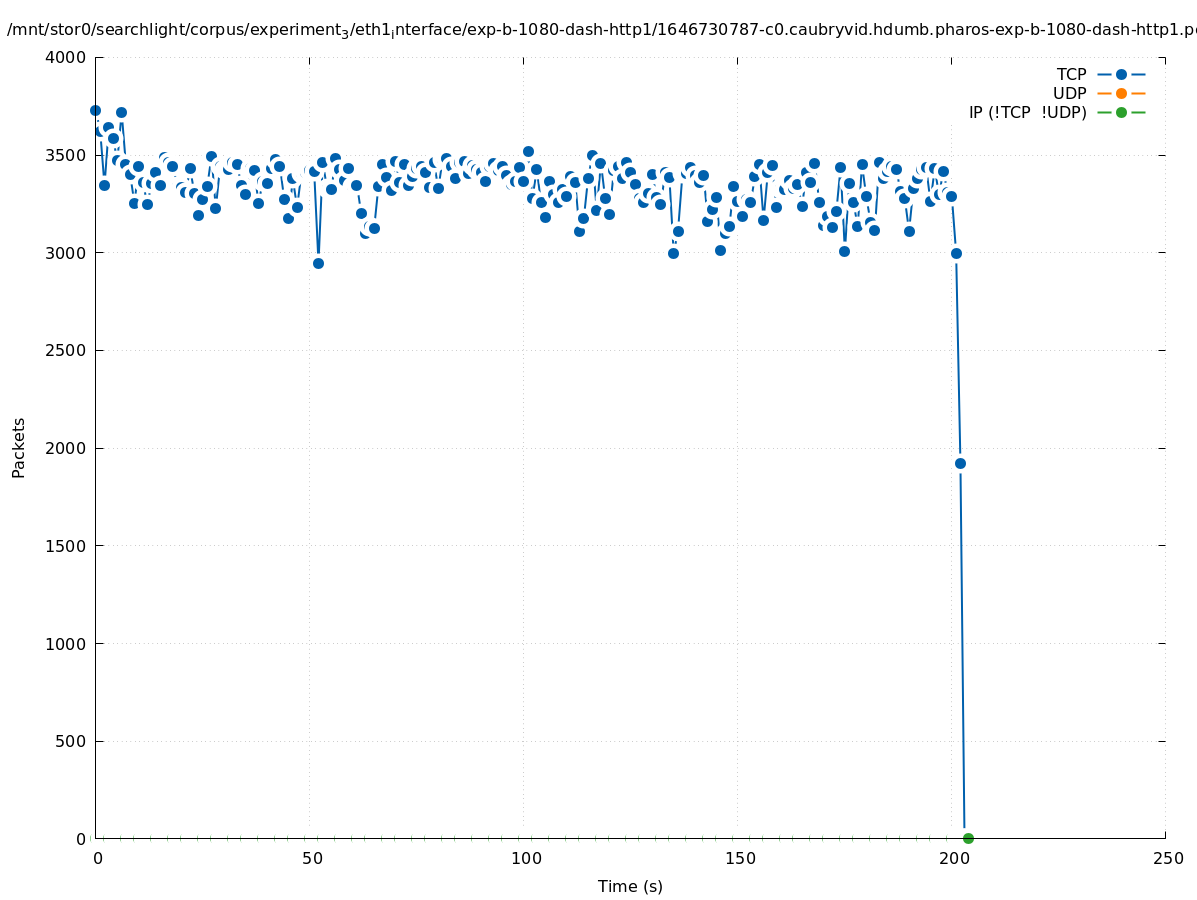Toggle the UDP series legend label
1197x900 pixels.
click(1069, 93)
